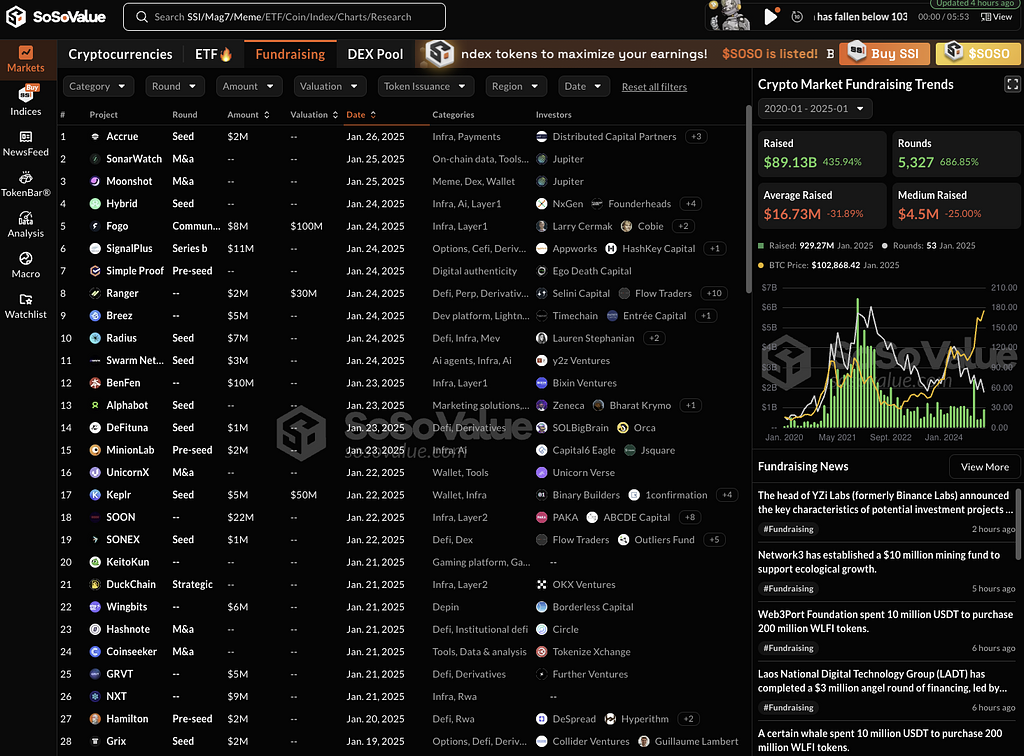Open the TokenBar sidebar icon
Screen dimensions: 1024x756
coord(26,183)
